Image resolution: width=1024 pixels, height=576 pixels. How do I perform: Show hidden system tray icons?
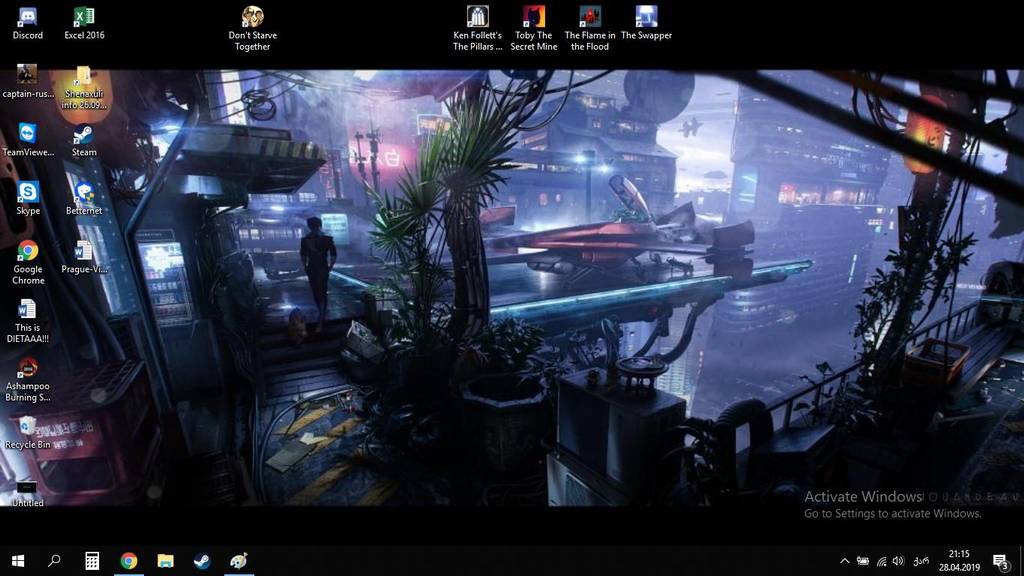[844, 561]
